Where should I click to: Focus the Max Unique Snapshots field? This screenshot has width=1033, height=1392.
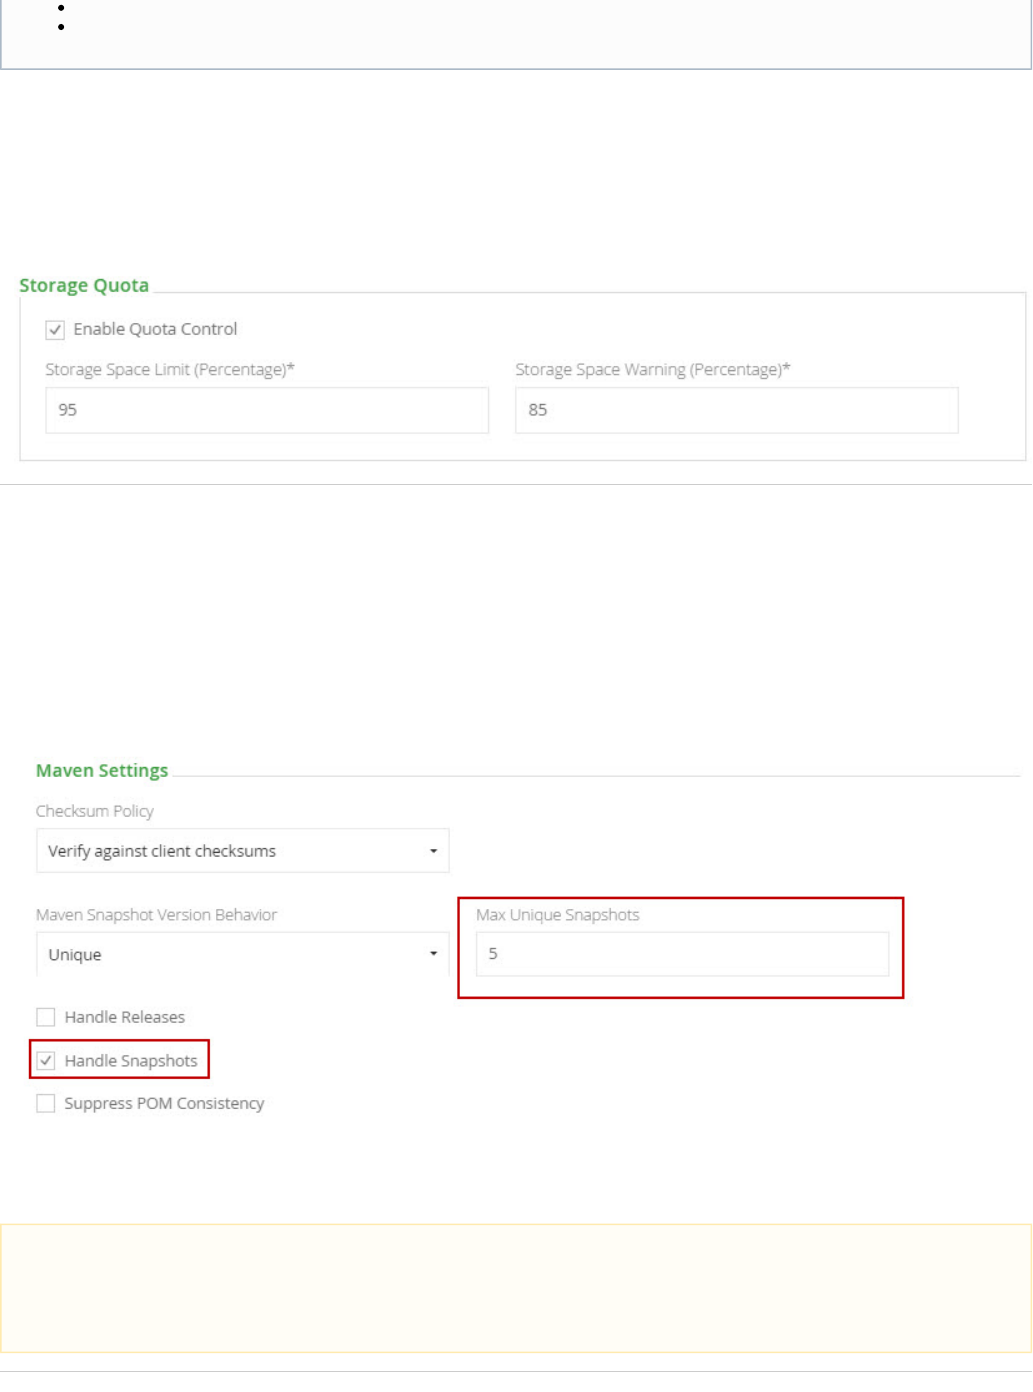tap(682, 954)
